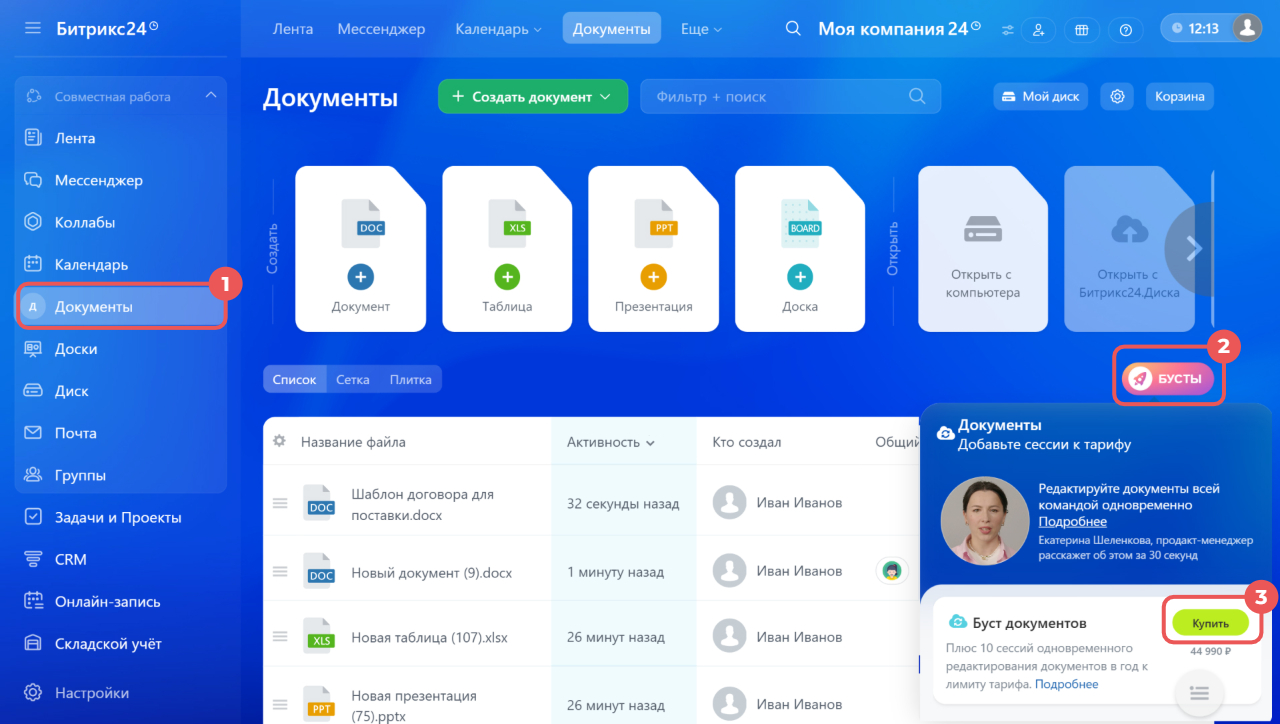Switch file view to Плитка

(410, 380)
